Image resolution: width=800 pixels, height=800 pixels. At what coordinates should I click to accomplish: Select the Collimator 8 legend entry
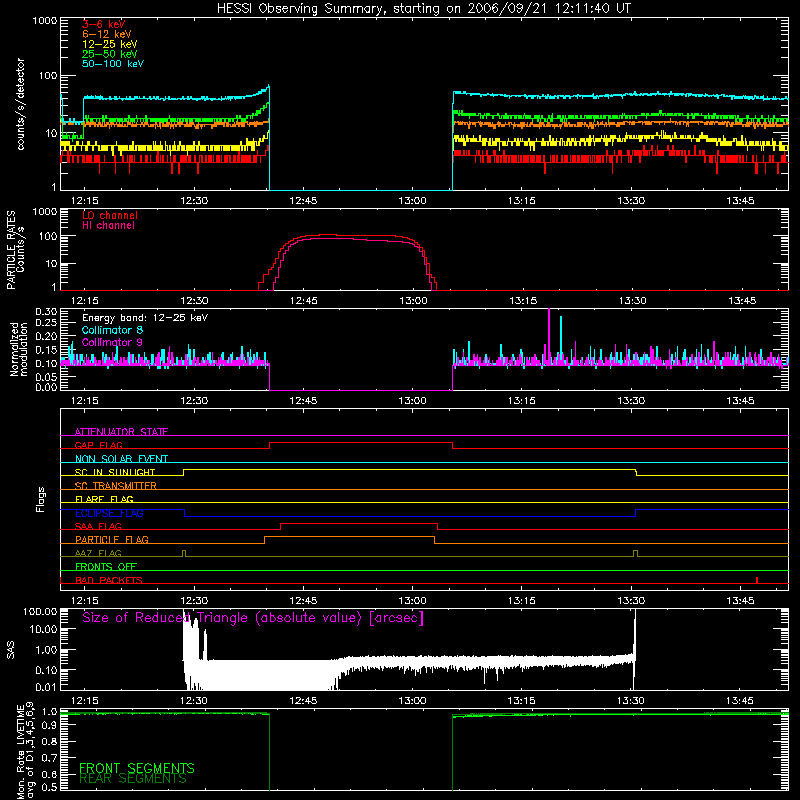click(112, 330)
